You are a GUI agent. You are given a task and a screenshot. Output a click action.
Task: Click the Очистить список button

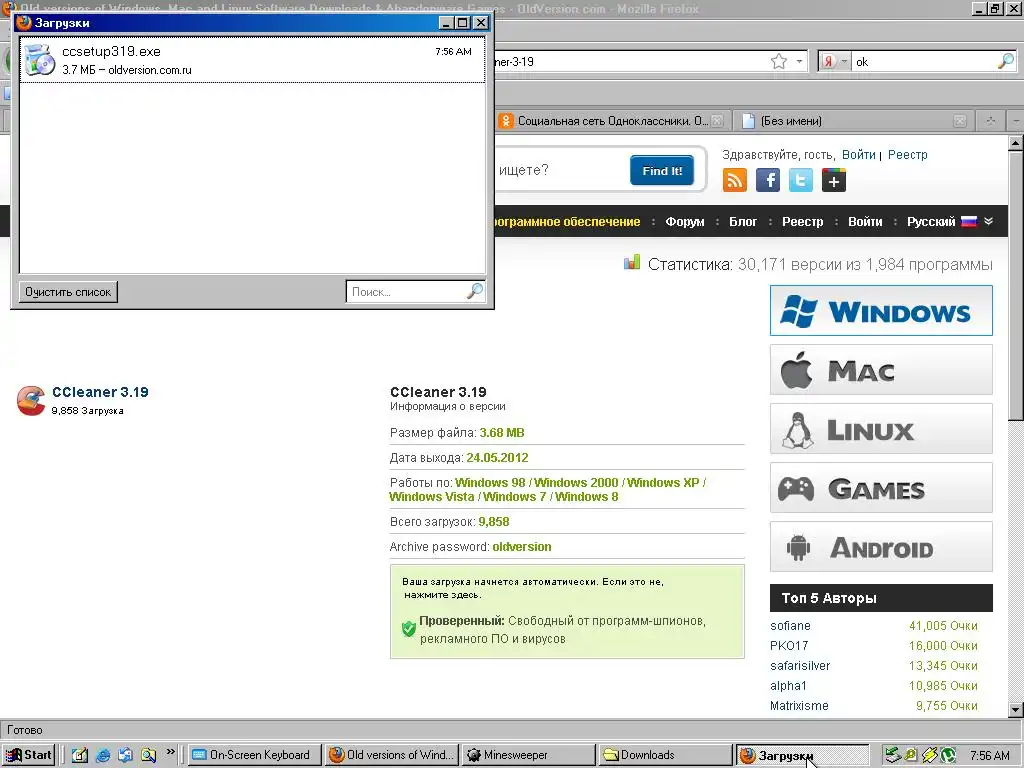68,292
